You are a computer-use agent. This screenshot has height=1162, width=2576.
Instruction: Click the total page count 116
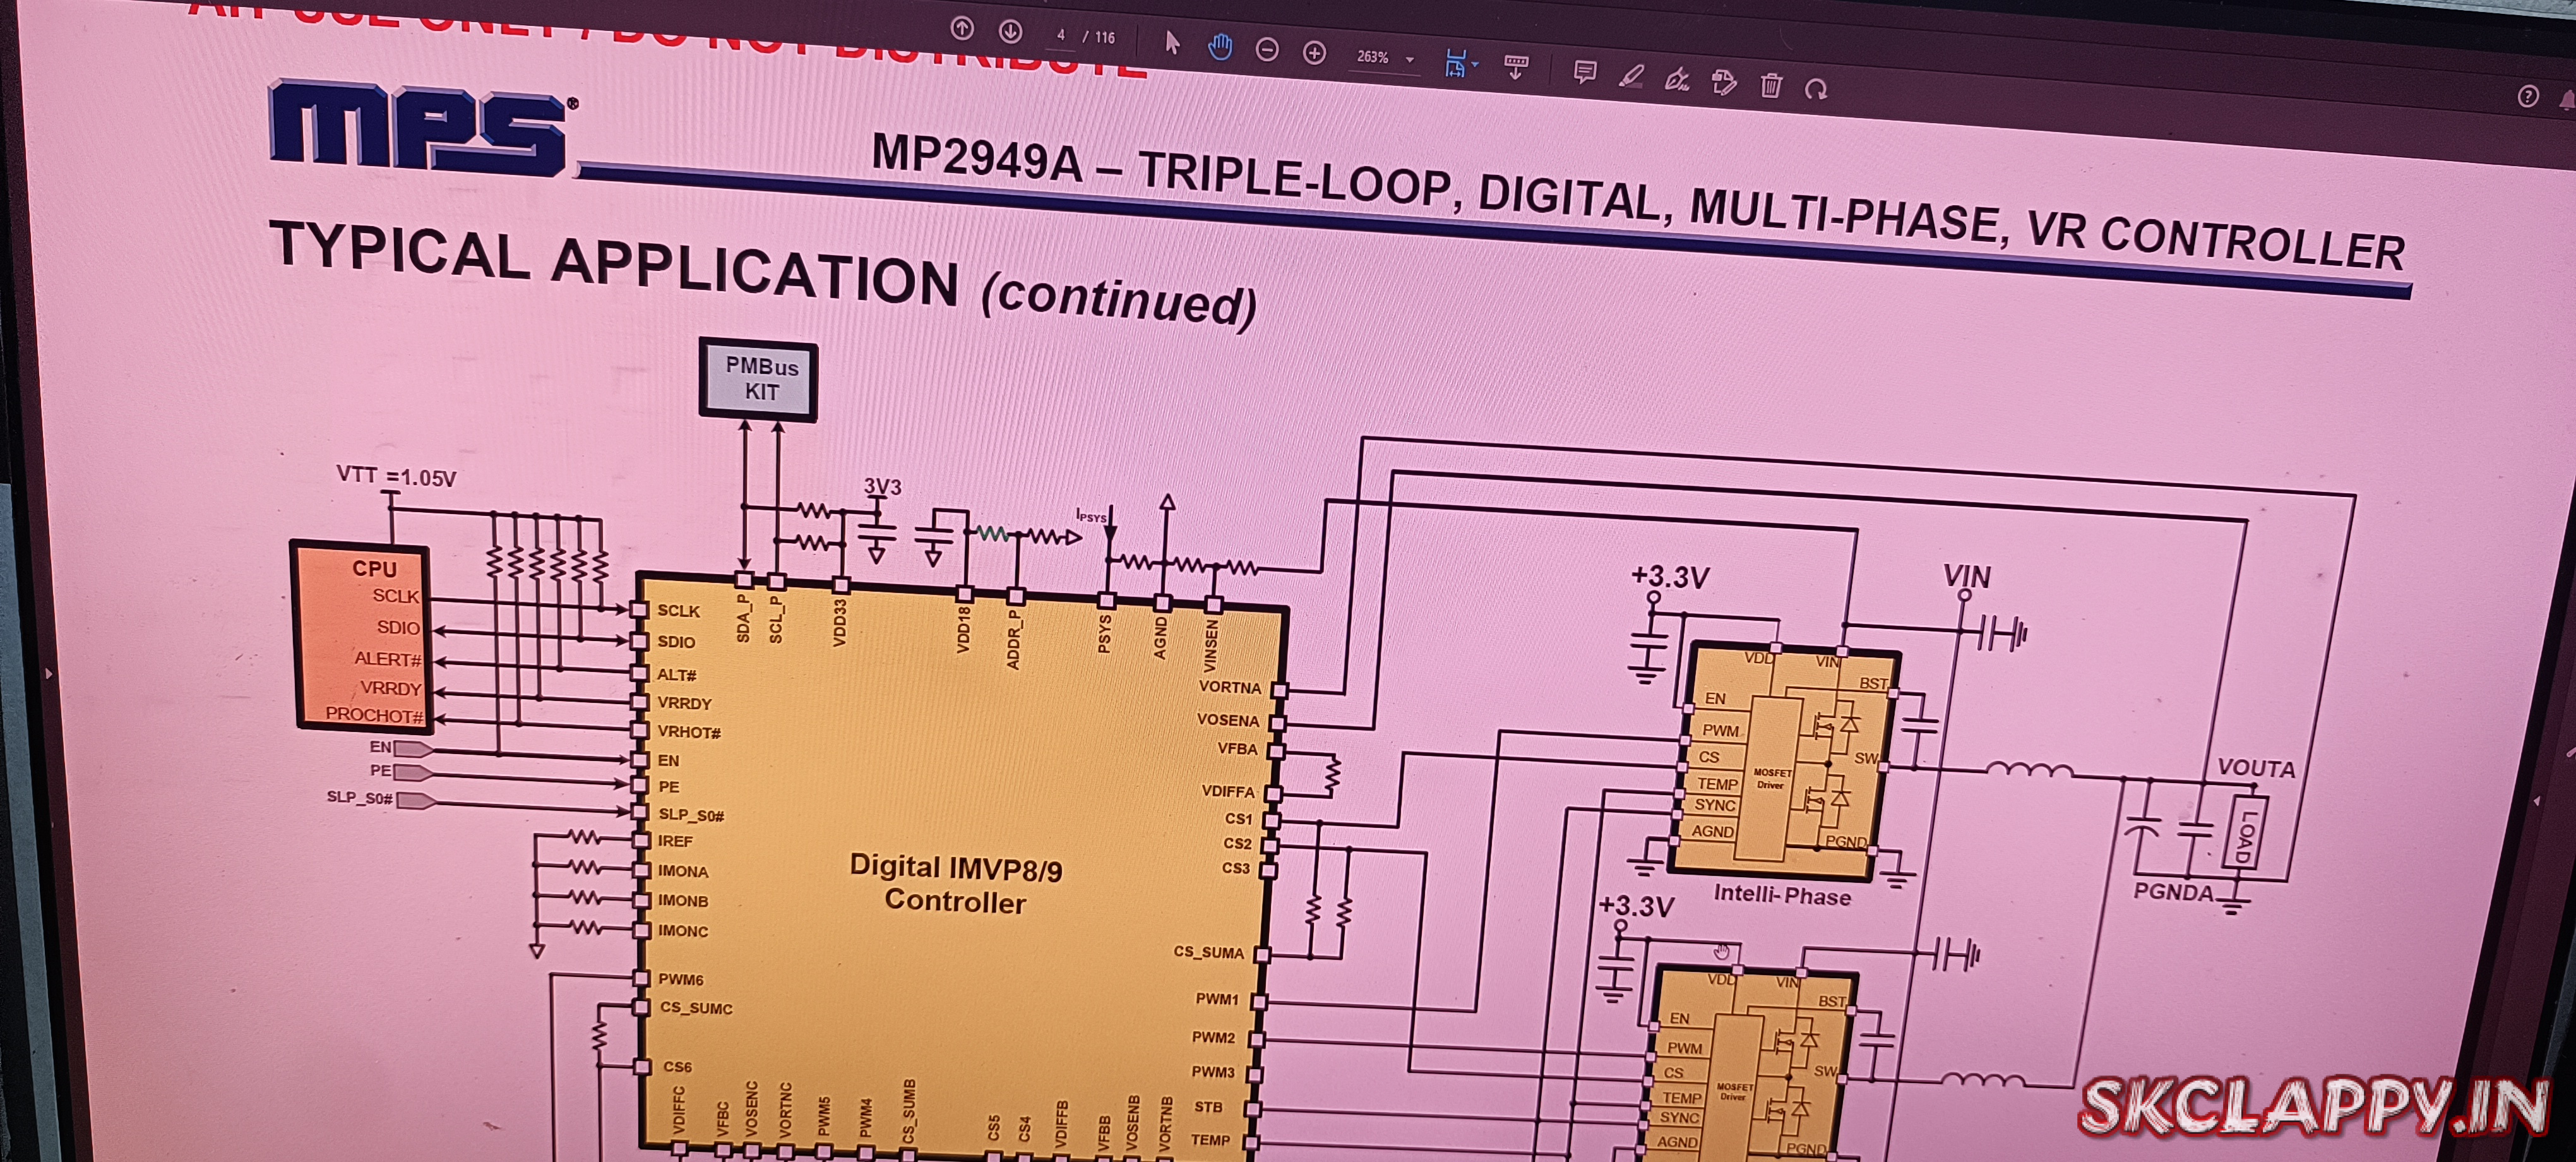[1104, 37]
